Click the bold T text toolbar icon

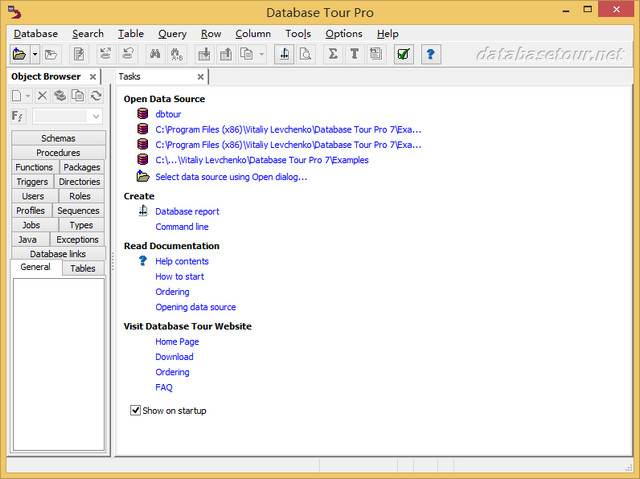point(354,54)
